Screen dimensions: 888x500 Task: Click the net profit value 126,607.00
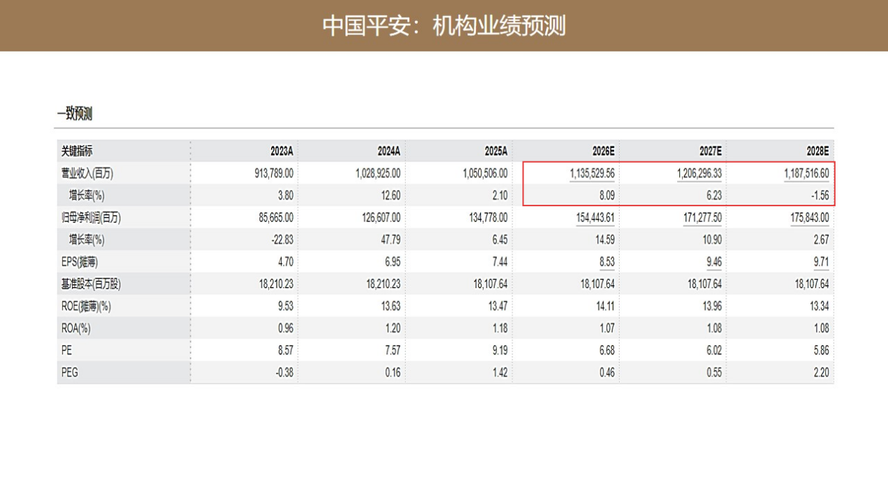coord(382,217)
